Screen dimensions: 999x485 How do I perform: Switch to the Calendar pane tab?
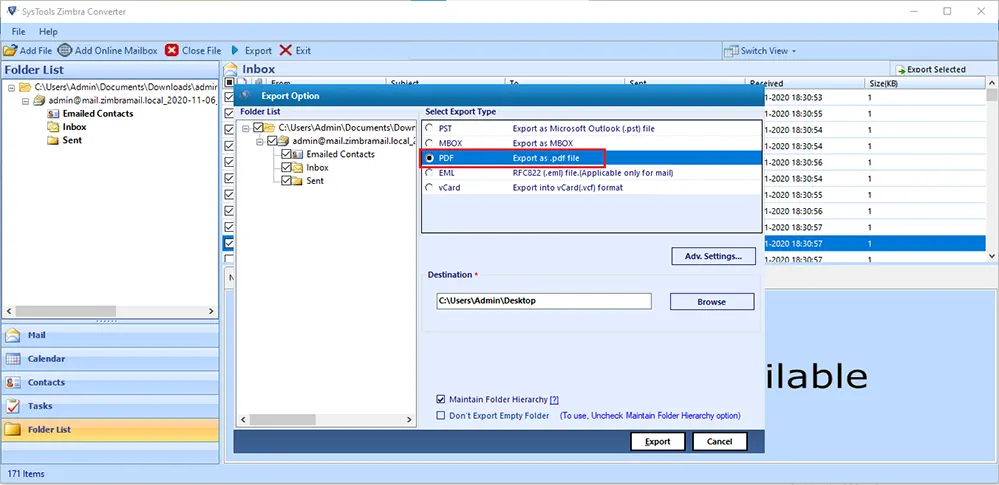110,359
